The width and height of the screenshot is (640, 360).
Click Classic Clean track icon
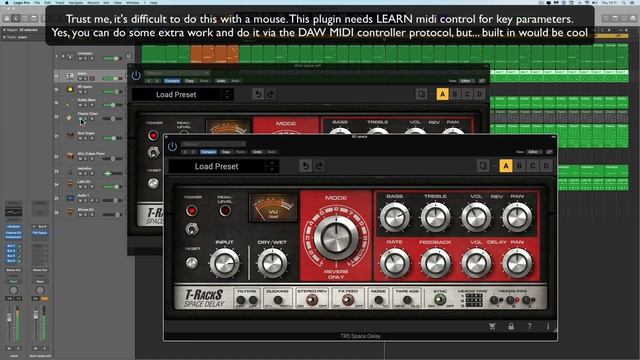click(x=70, y=117)
